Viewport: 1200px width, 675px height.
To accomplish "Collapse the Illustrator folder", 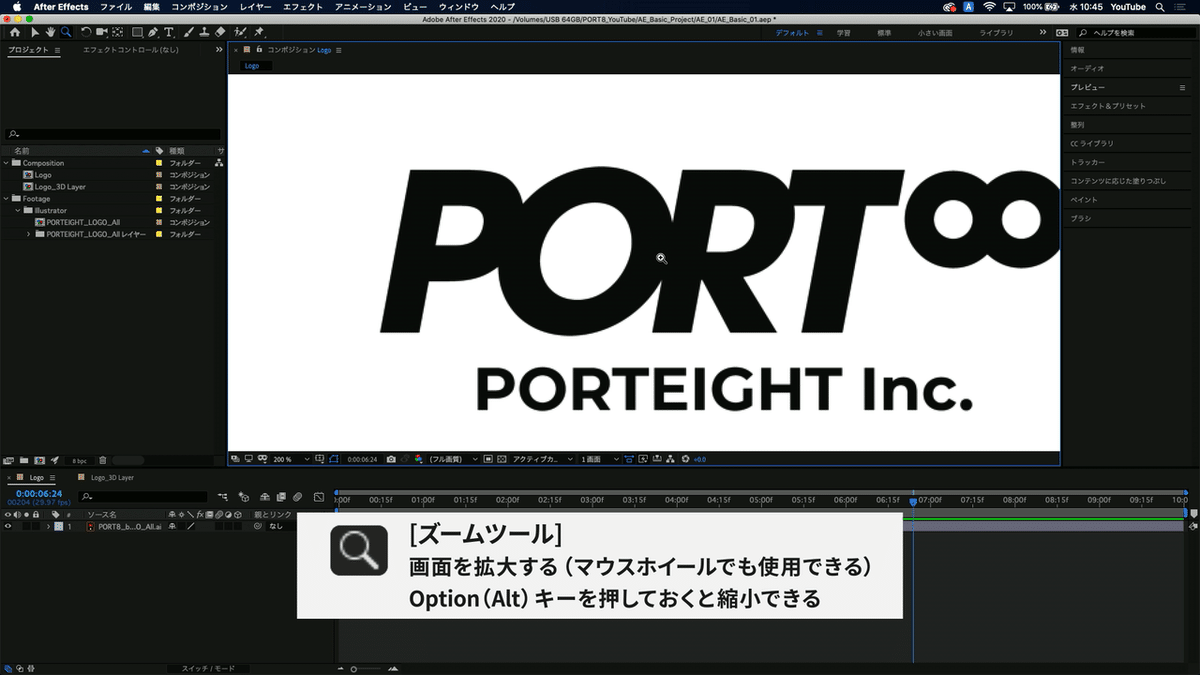I will (x=17, y=211).
